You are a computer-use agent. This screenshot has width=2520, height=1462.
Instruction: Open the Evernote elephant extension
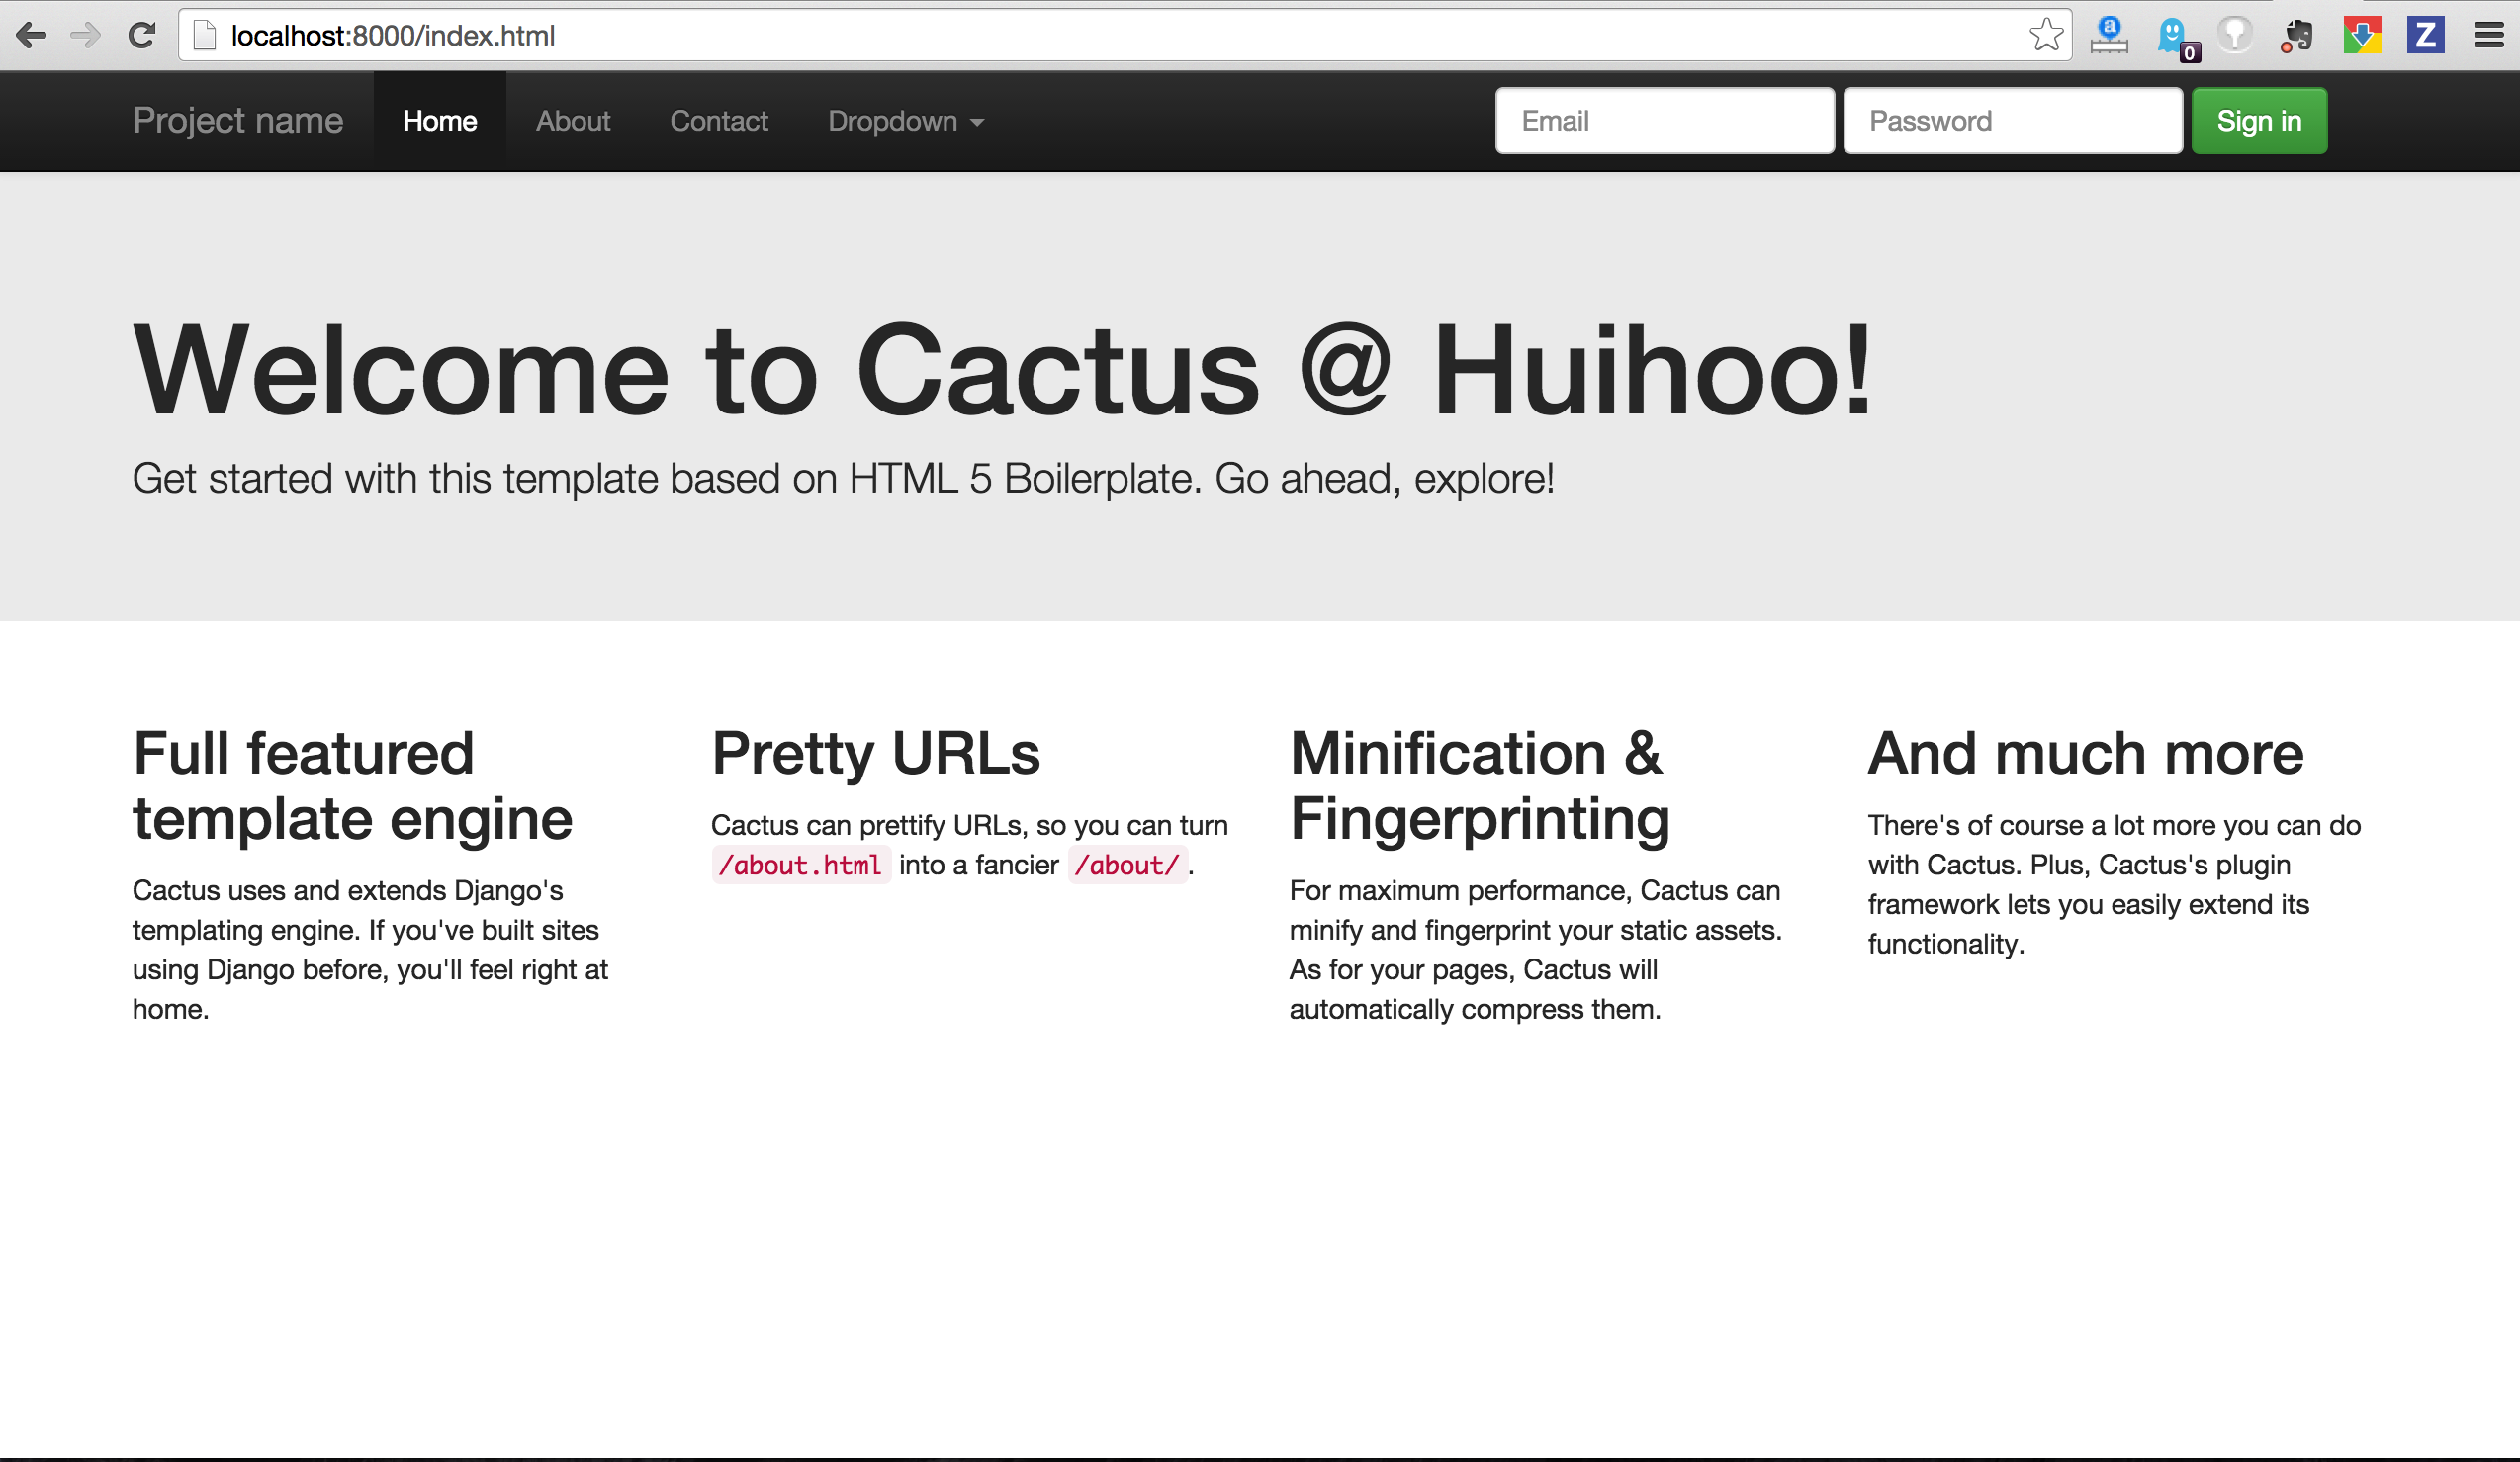click(2298, 36)
